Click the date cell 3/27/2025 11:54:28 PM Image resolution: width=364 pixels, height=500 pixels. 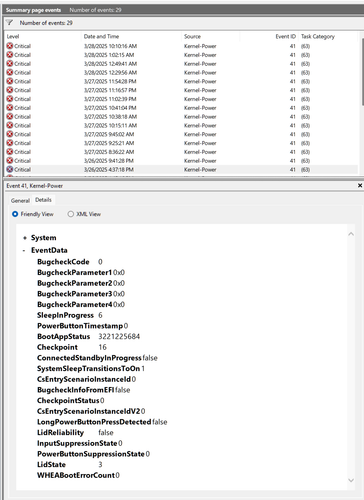[110, 81]
